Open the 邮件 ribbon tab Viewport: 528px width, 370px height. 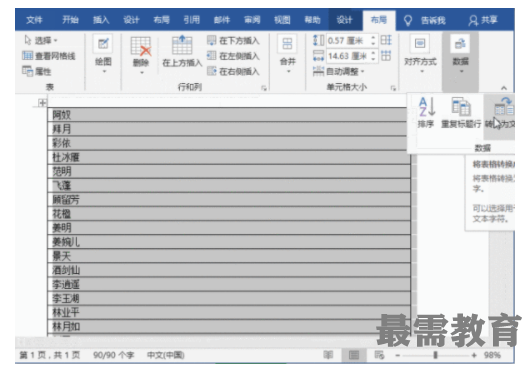(x=222, y=20)
